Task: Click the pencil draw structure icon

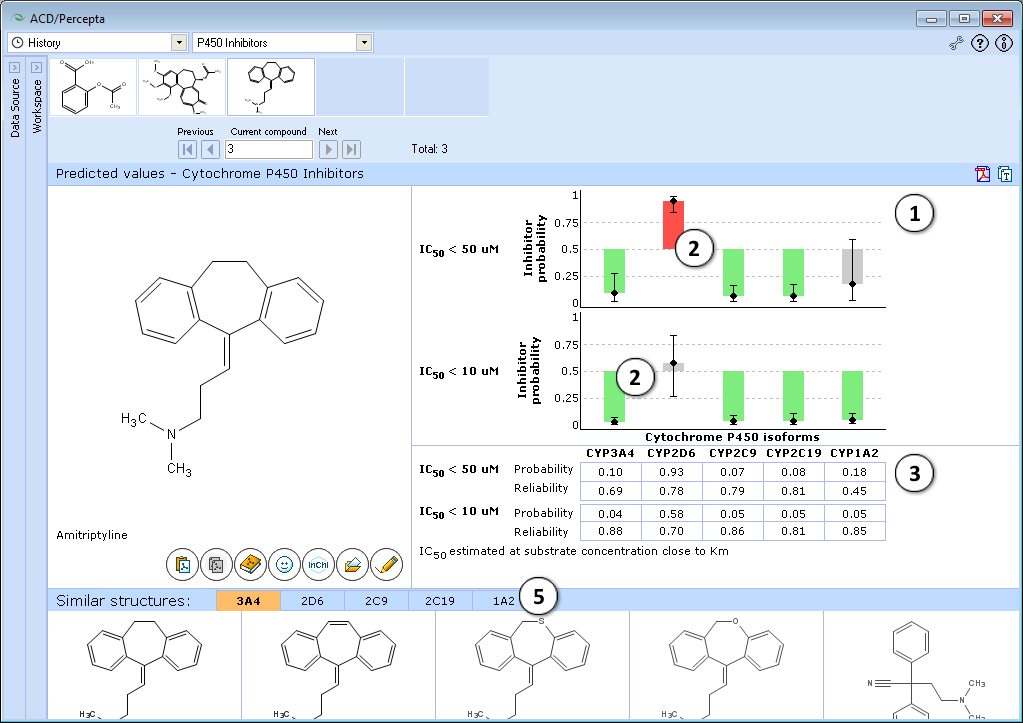Action: point(386,564)
